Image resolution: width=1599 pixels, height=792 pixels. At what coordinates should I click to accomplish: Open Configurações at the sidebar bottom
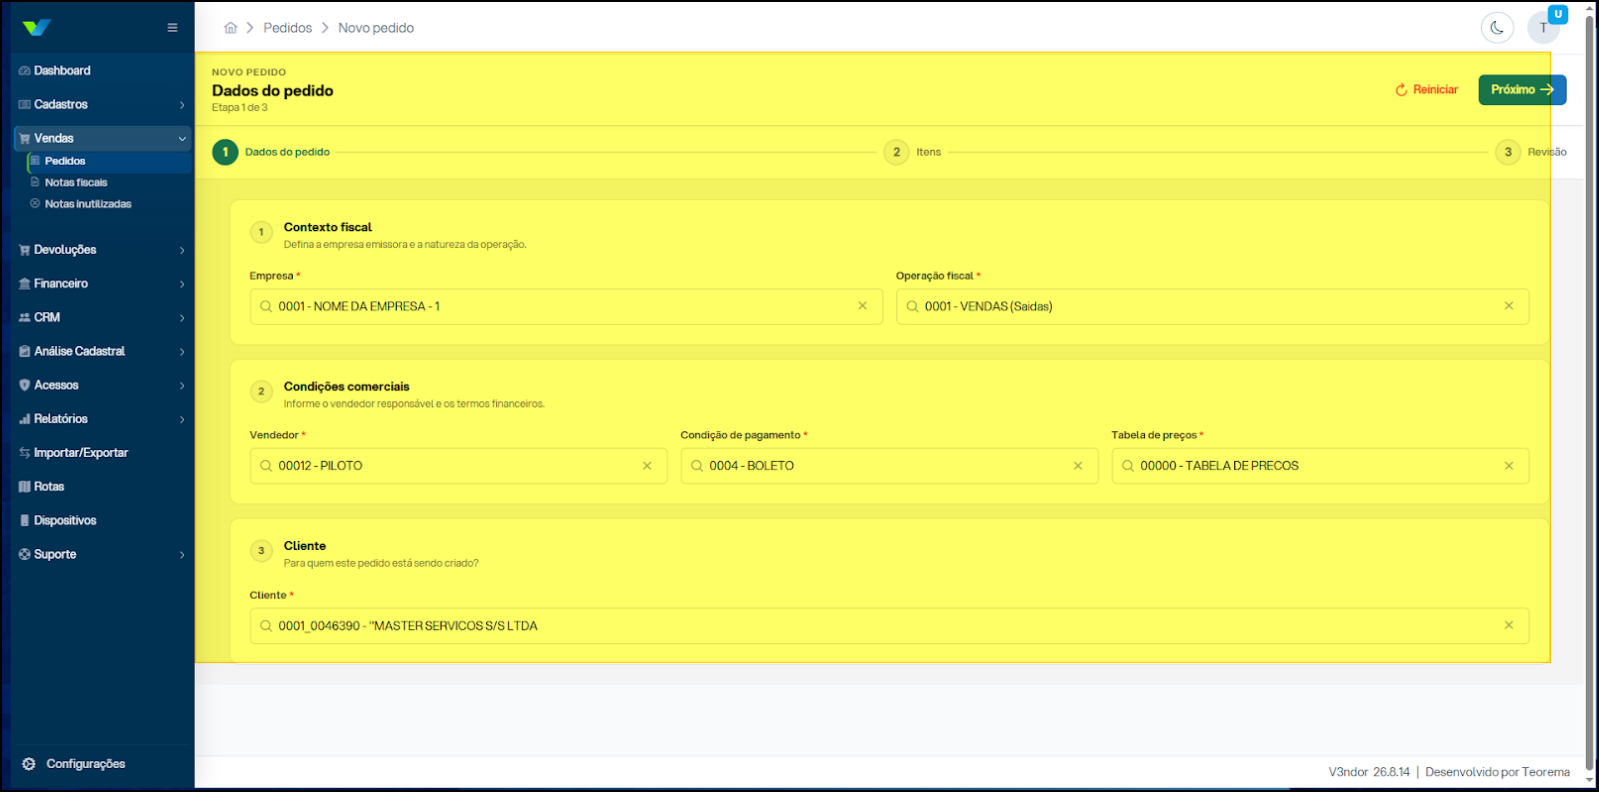[74, 764]
